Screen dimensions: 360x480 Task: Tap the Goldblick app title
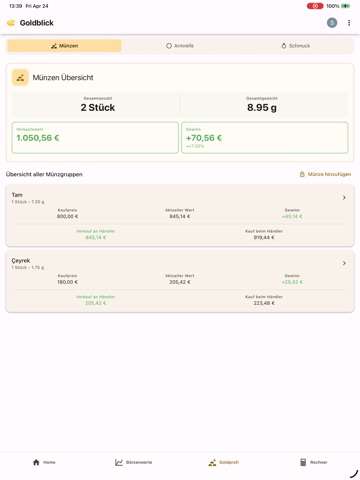tap(37, 23)
